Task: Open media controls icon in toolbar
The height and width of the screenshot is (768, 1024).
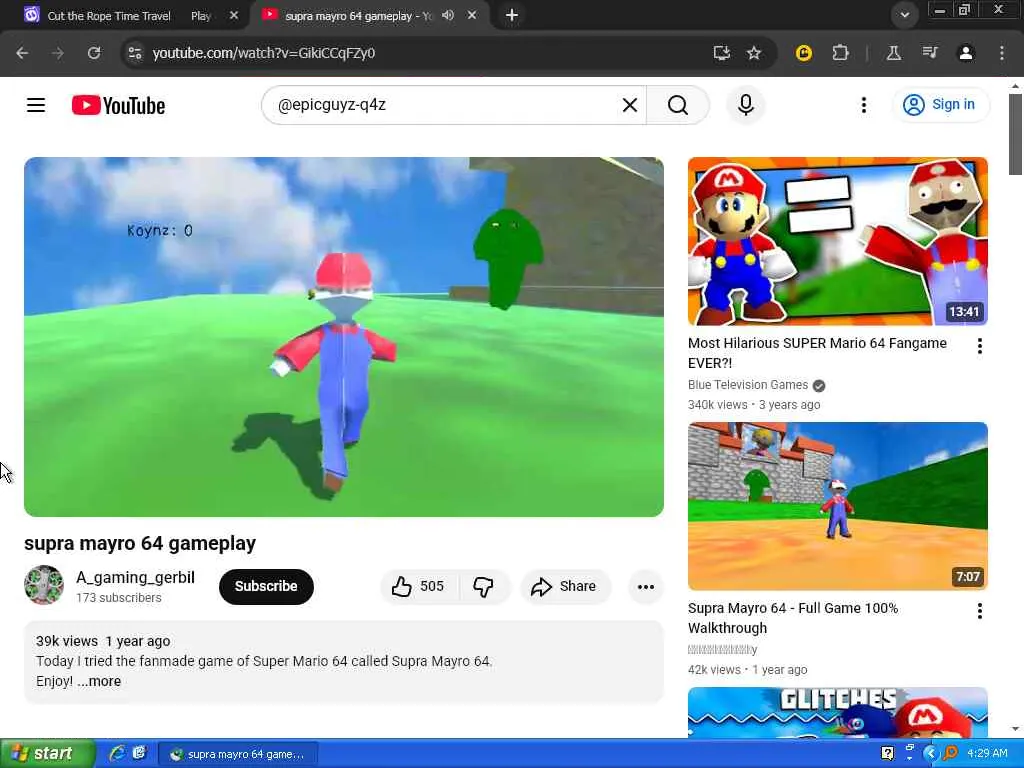Action: click(x=929, y=53)
